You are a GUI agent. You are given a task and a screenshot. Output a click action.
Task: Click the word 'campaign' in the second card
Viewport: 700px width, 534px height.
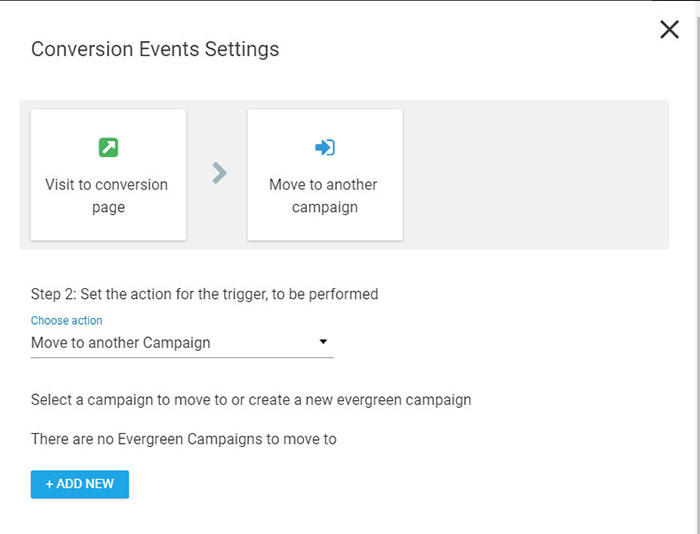324,208
